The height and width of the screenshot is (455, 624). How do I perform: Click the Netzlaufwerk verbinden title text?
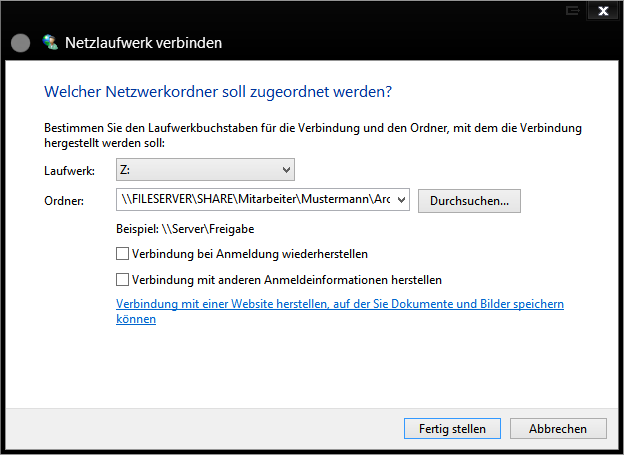click(x=143, y=44)
